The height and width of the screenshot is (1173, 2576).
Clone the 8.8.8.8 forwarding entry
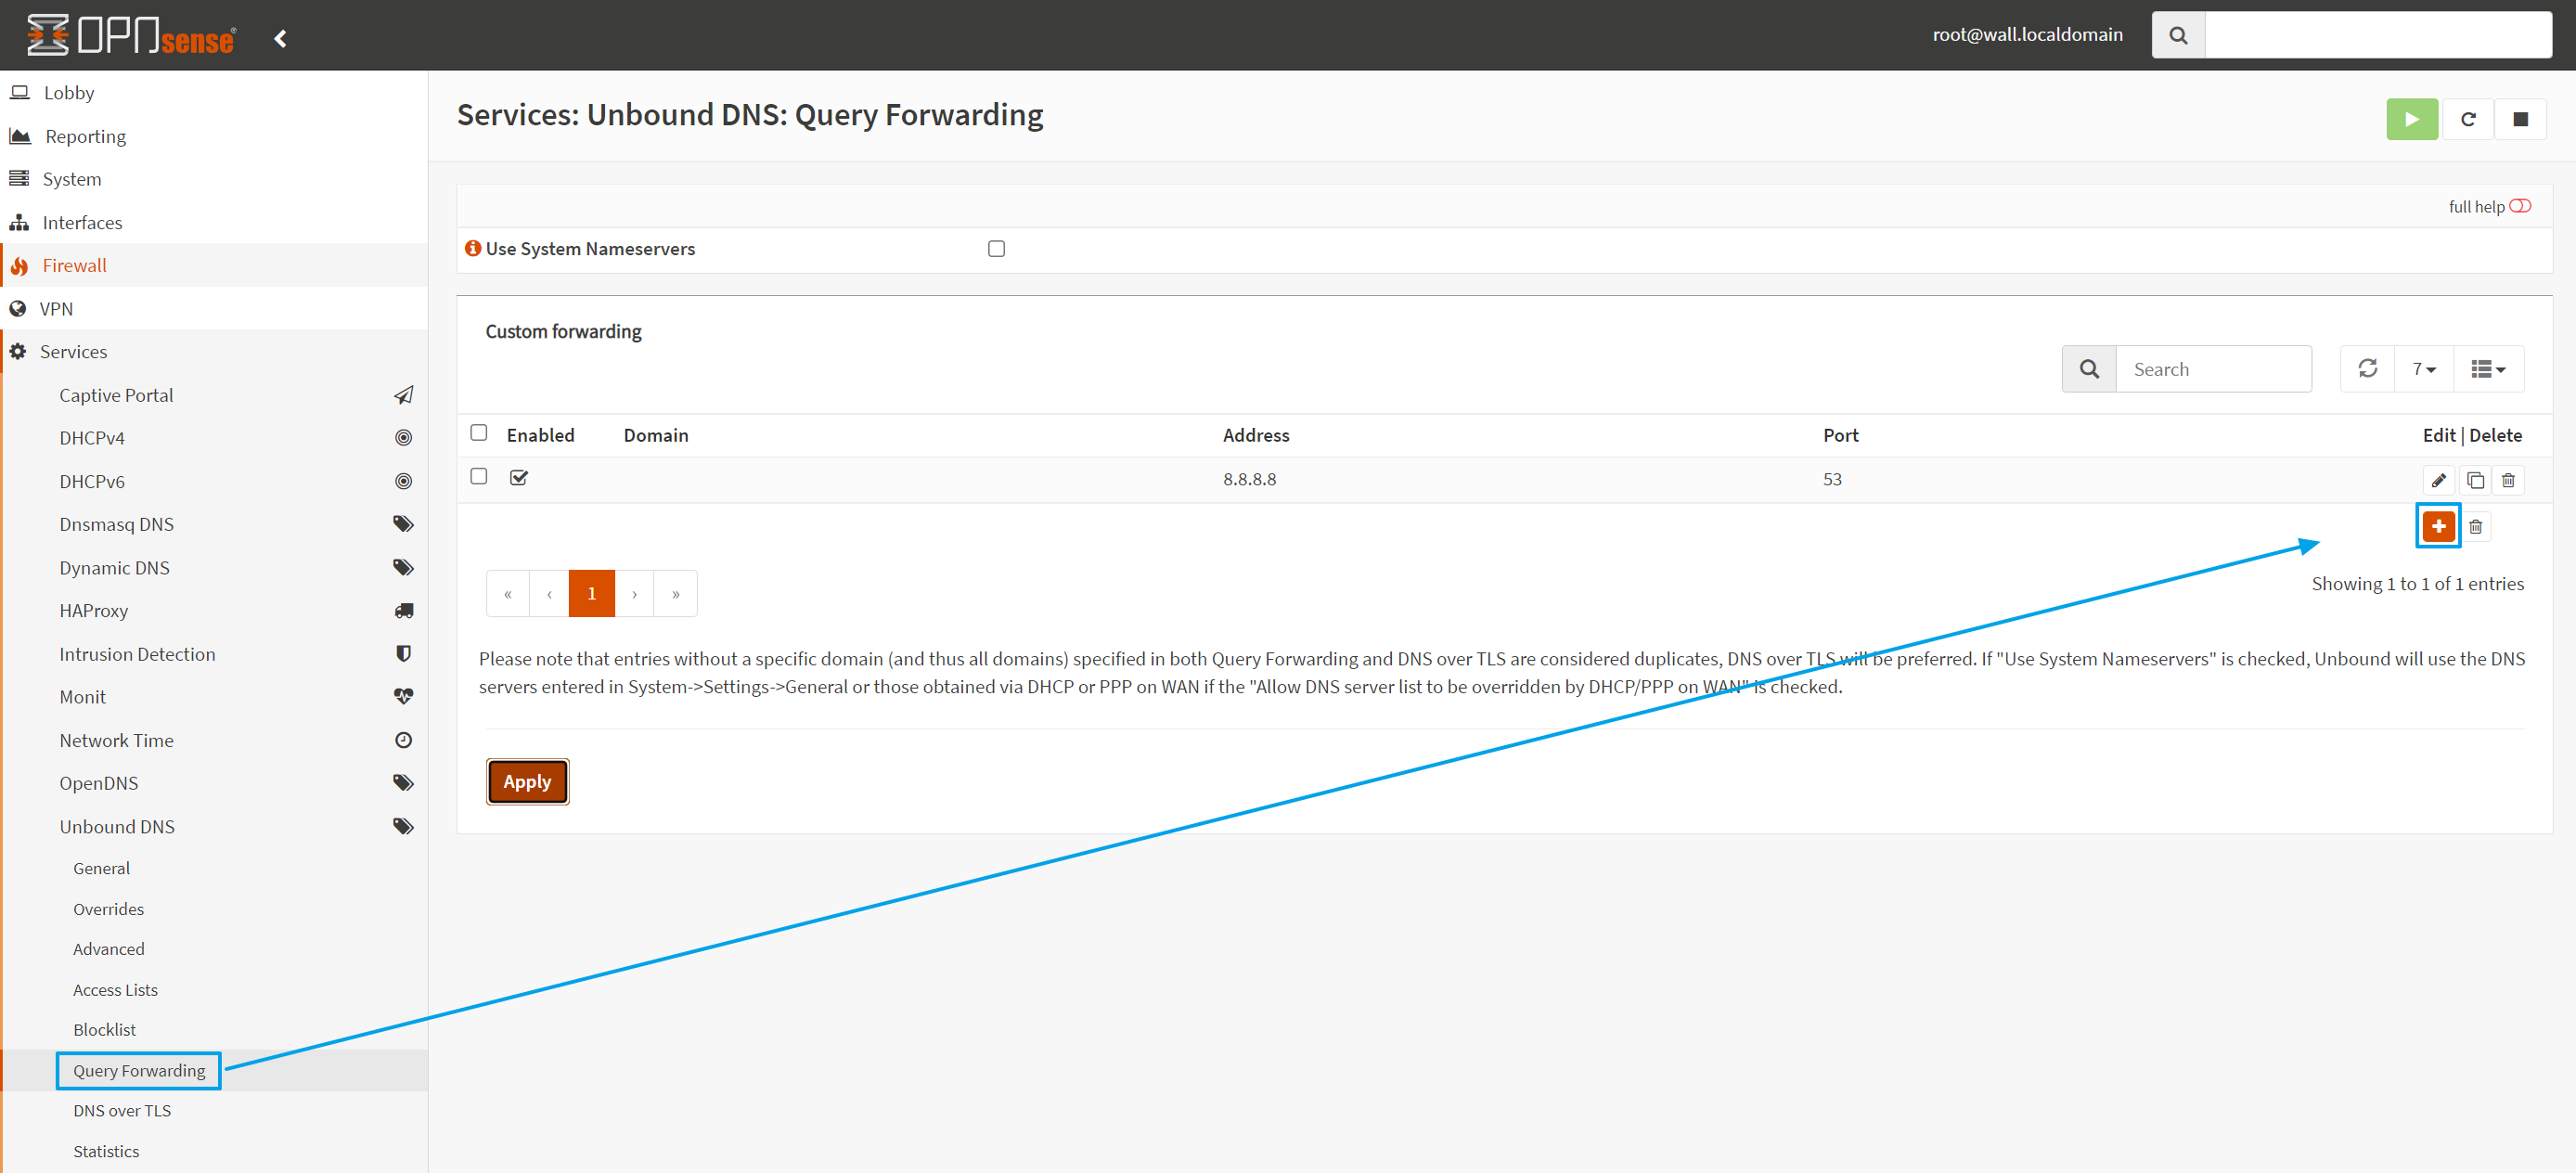pyautogui.click(x=2474, y=480)
